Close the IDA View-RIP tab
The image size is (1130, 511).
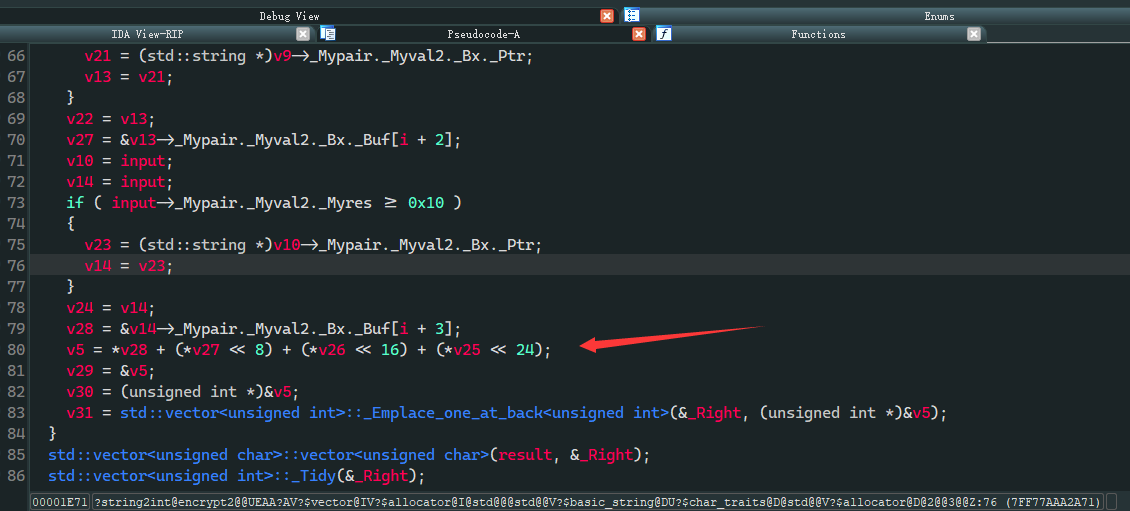click(x=303, y=34)
